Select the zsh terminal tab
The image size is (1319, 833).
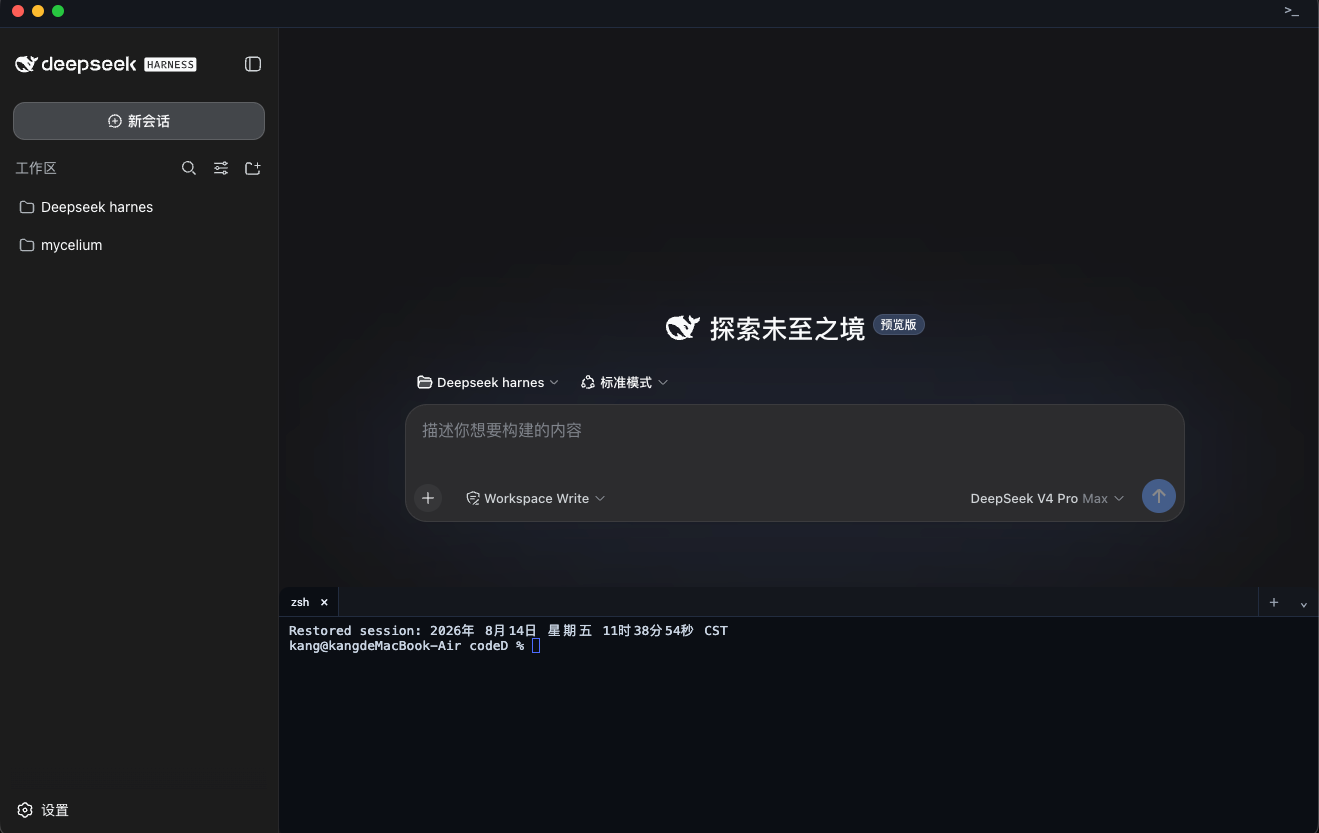300,602
